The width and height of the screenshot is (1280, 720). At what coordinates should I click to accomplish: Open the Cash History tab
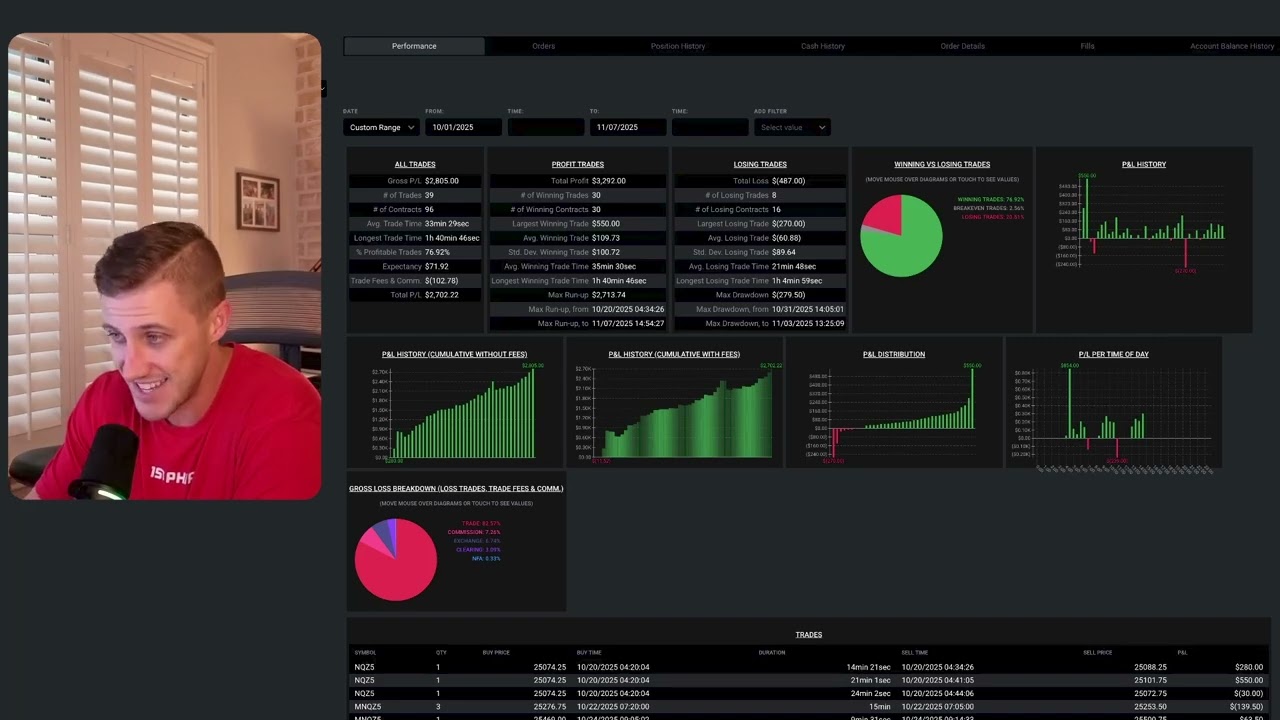[x=823, y=46]
